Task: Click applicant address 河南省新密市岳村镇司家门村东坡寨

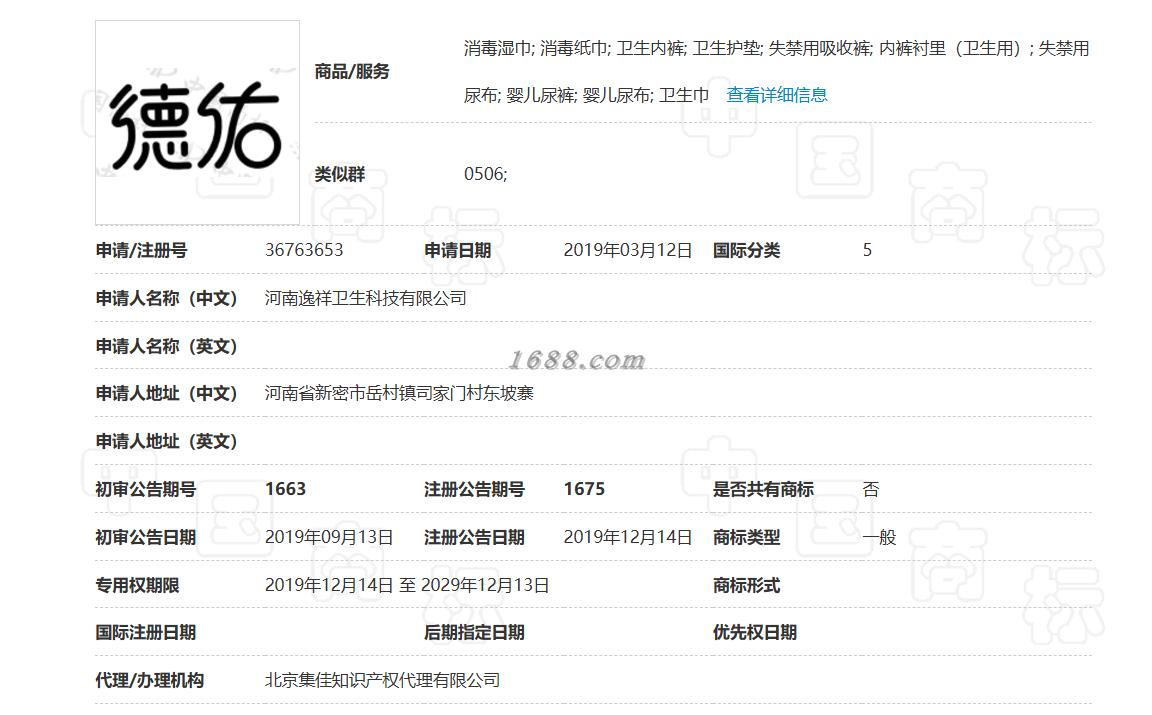Action: coord(399,394)
